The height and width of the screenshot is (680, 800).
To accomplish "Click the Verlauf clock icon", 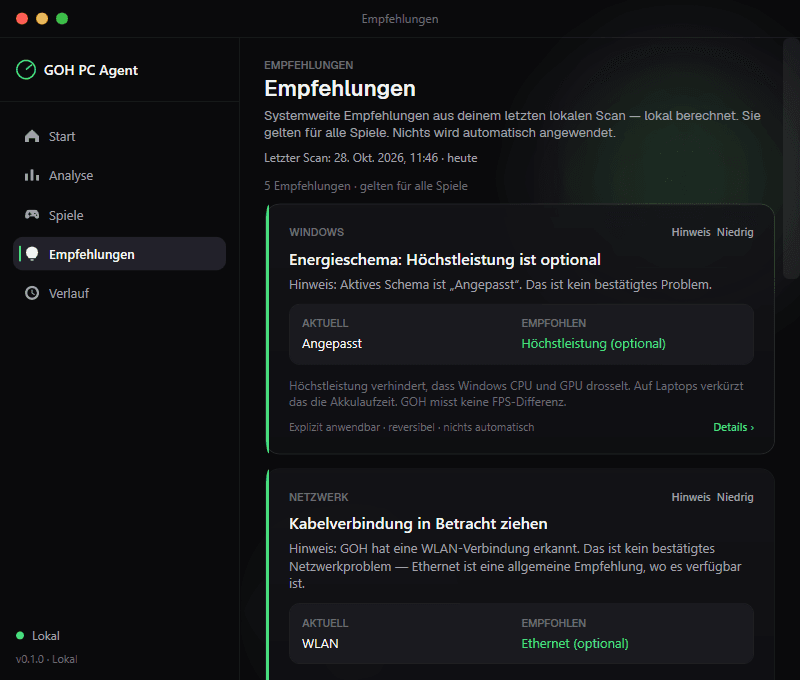I will click(32, 293).
